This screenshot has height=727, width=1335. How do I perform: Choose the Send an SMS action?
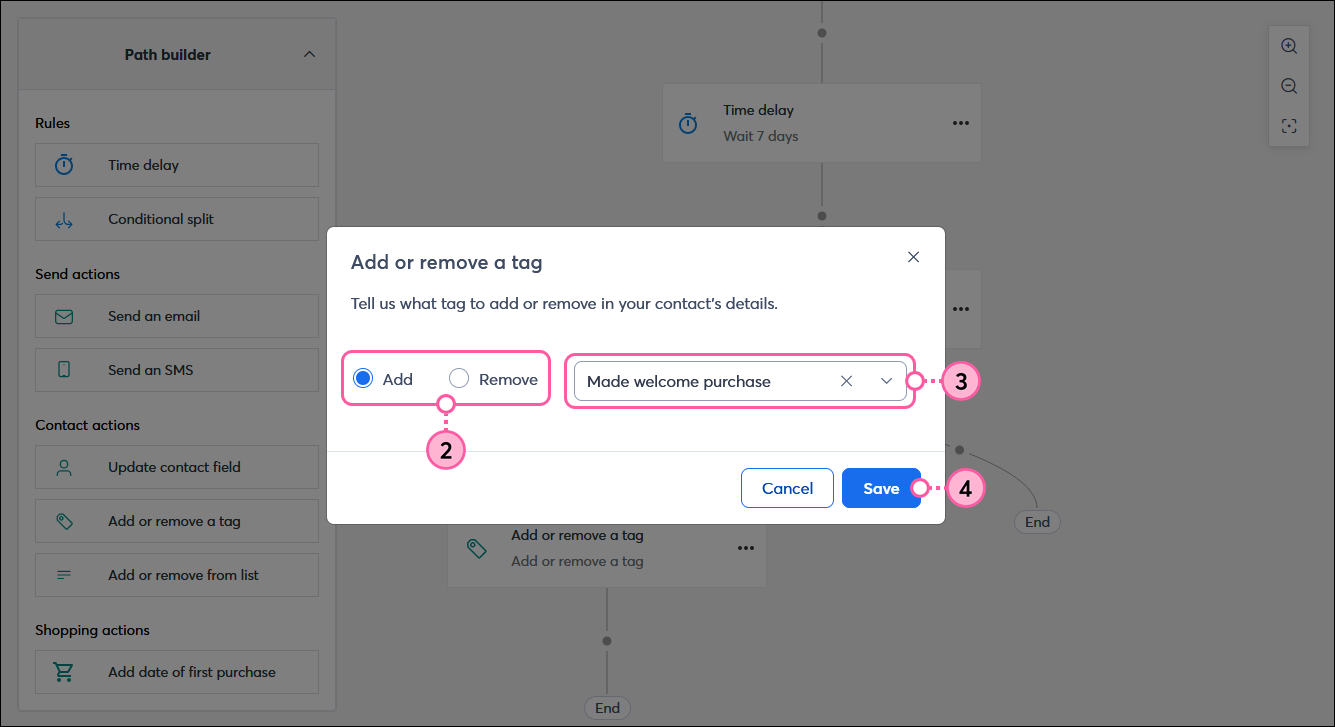click(x=176, y=369)
